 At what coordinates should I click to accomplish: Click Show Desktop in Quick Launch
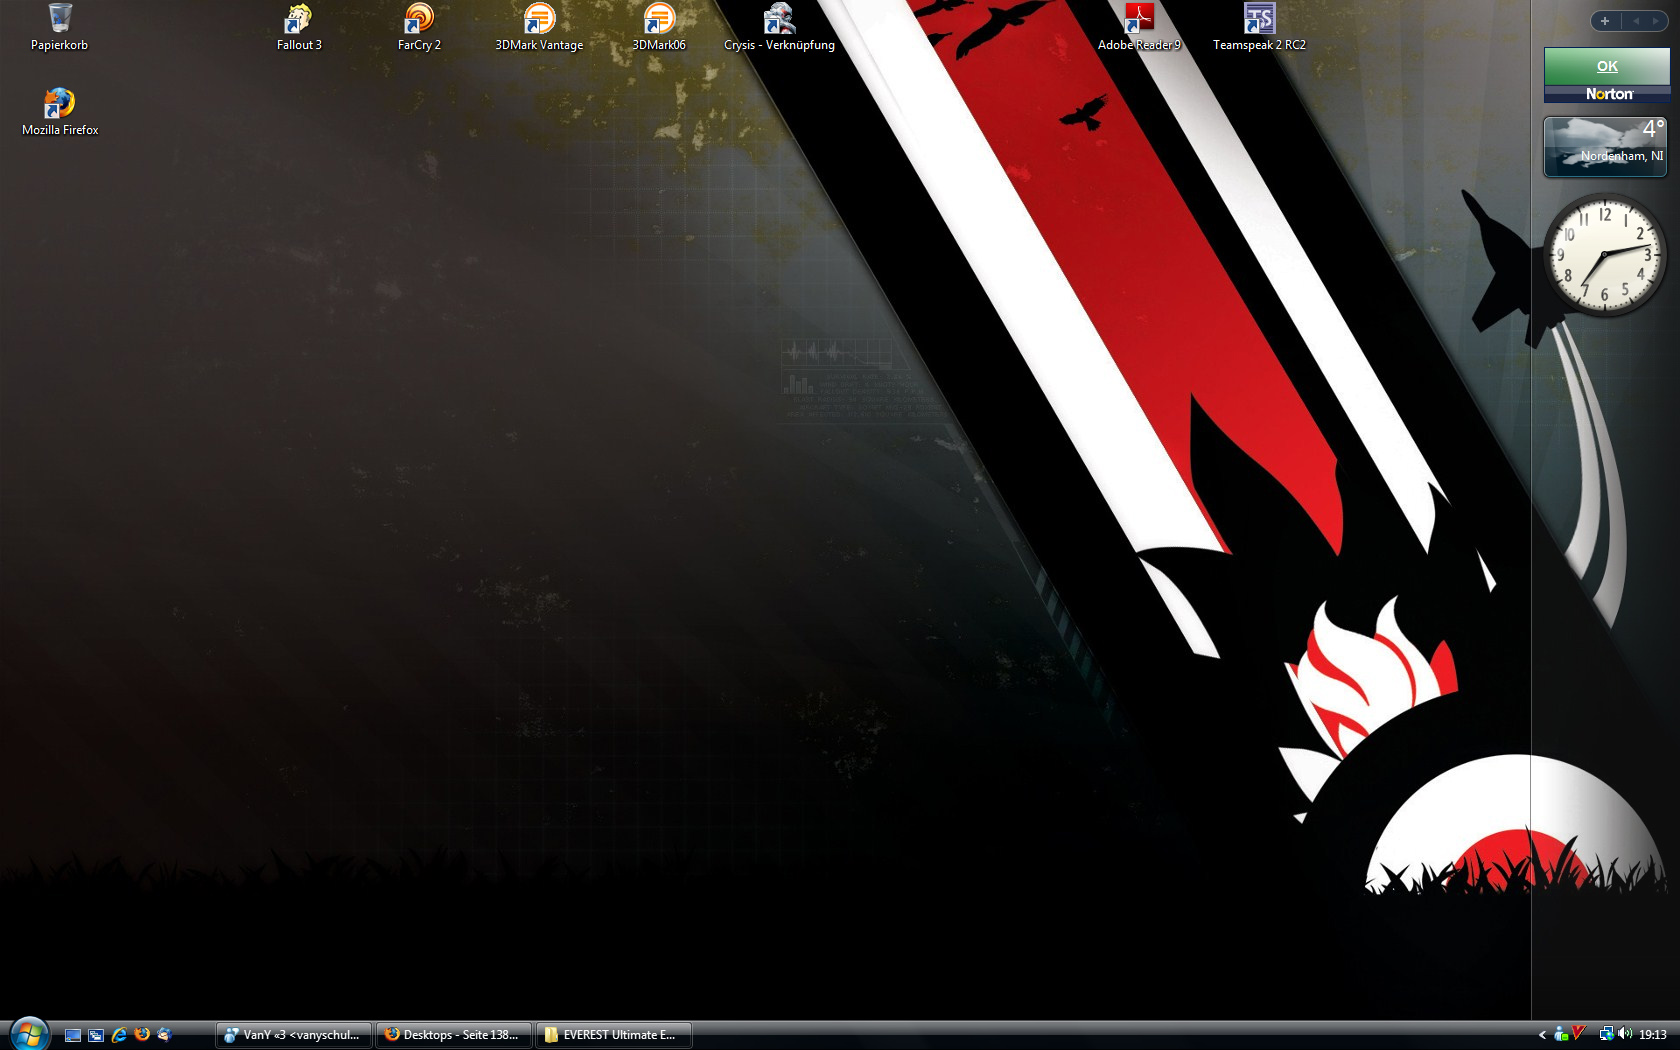pos(73,1035)
